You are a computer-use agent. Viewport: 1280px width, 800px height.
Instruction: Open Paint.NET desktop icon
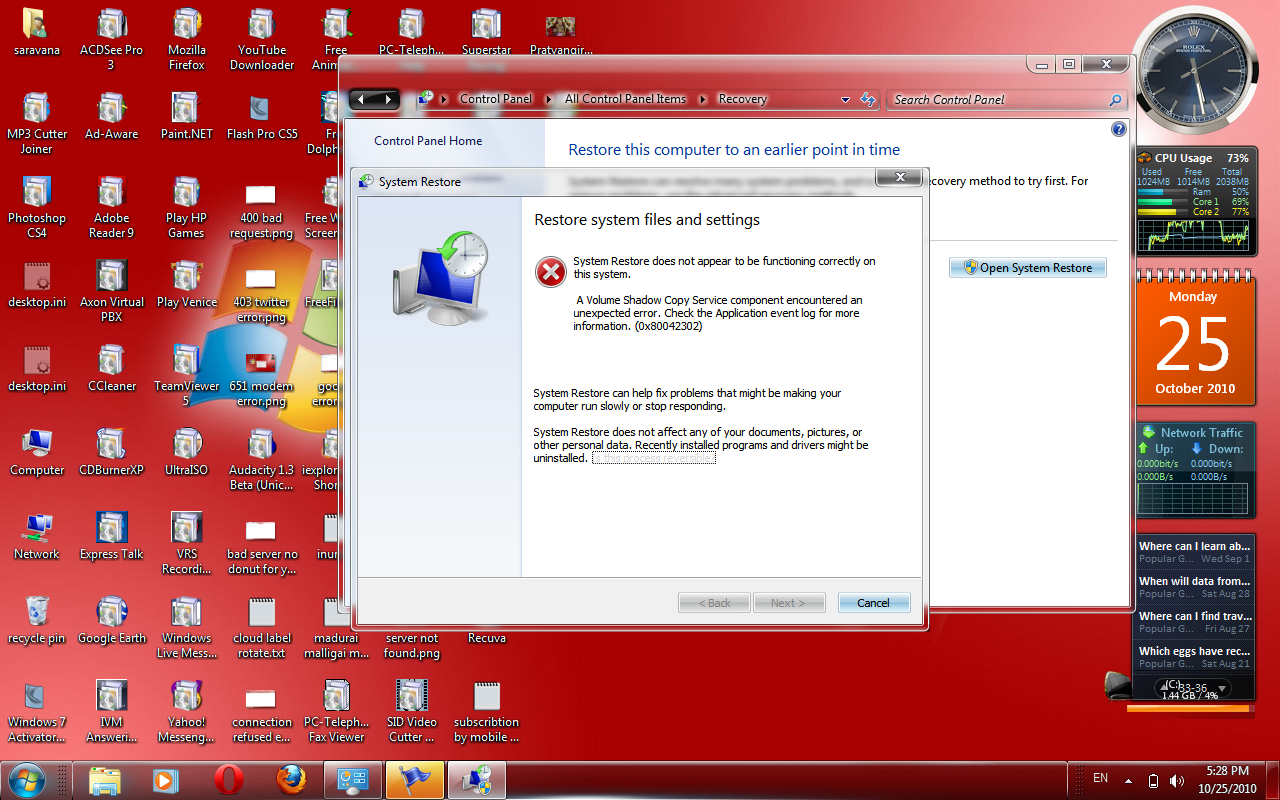tap(186, 116)
